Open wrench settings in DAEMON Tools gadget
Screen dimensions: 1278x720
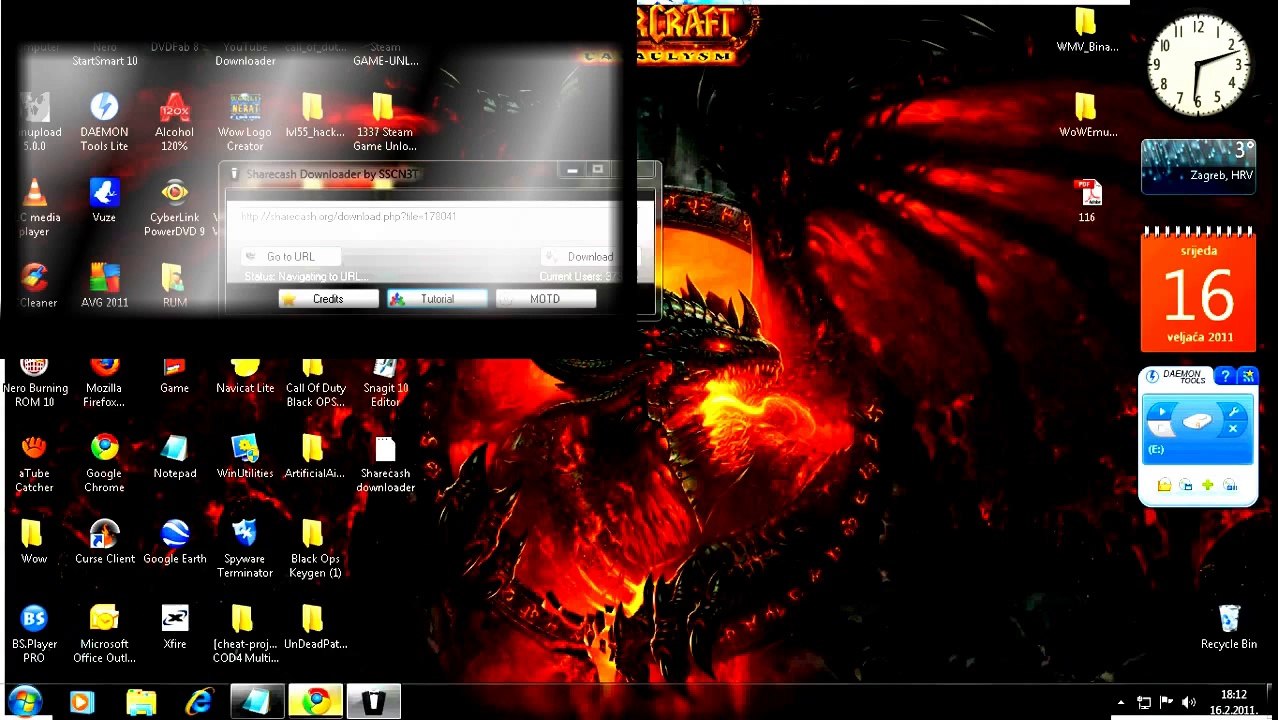(1233, 411)
